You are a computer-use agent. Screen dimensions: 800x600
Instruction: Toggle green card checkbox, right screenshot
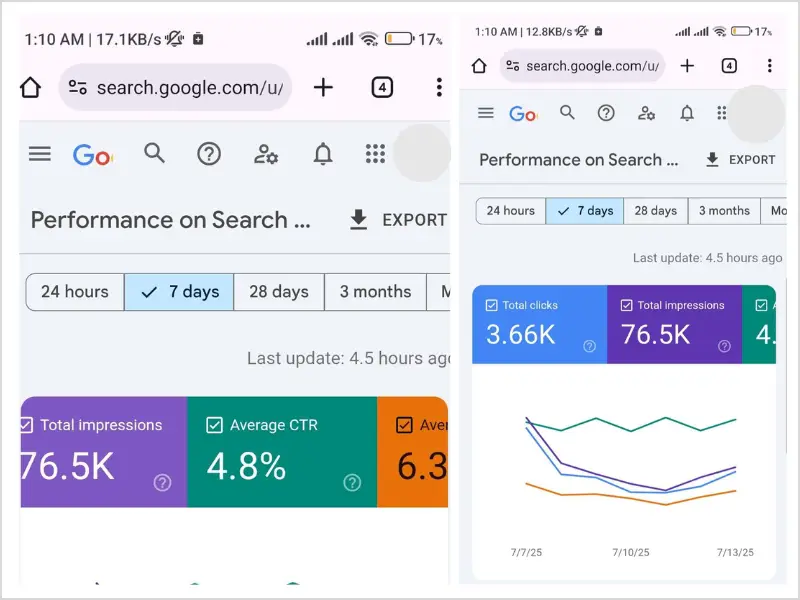[761, 305]
